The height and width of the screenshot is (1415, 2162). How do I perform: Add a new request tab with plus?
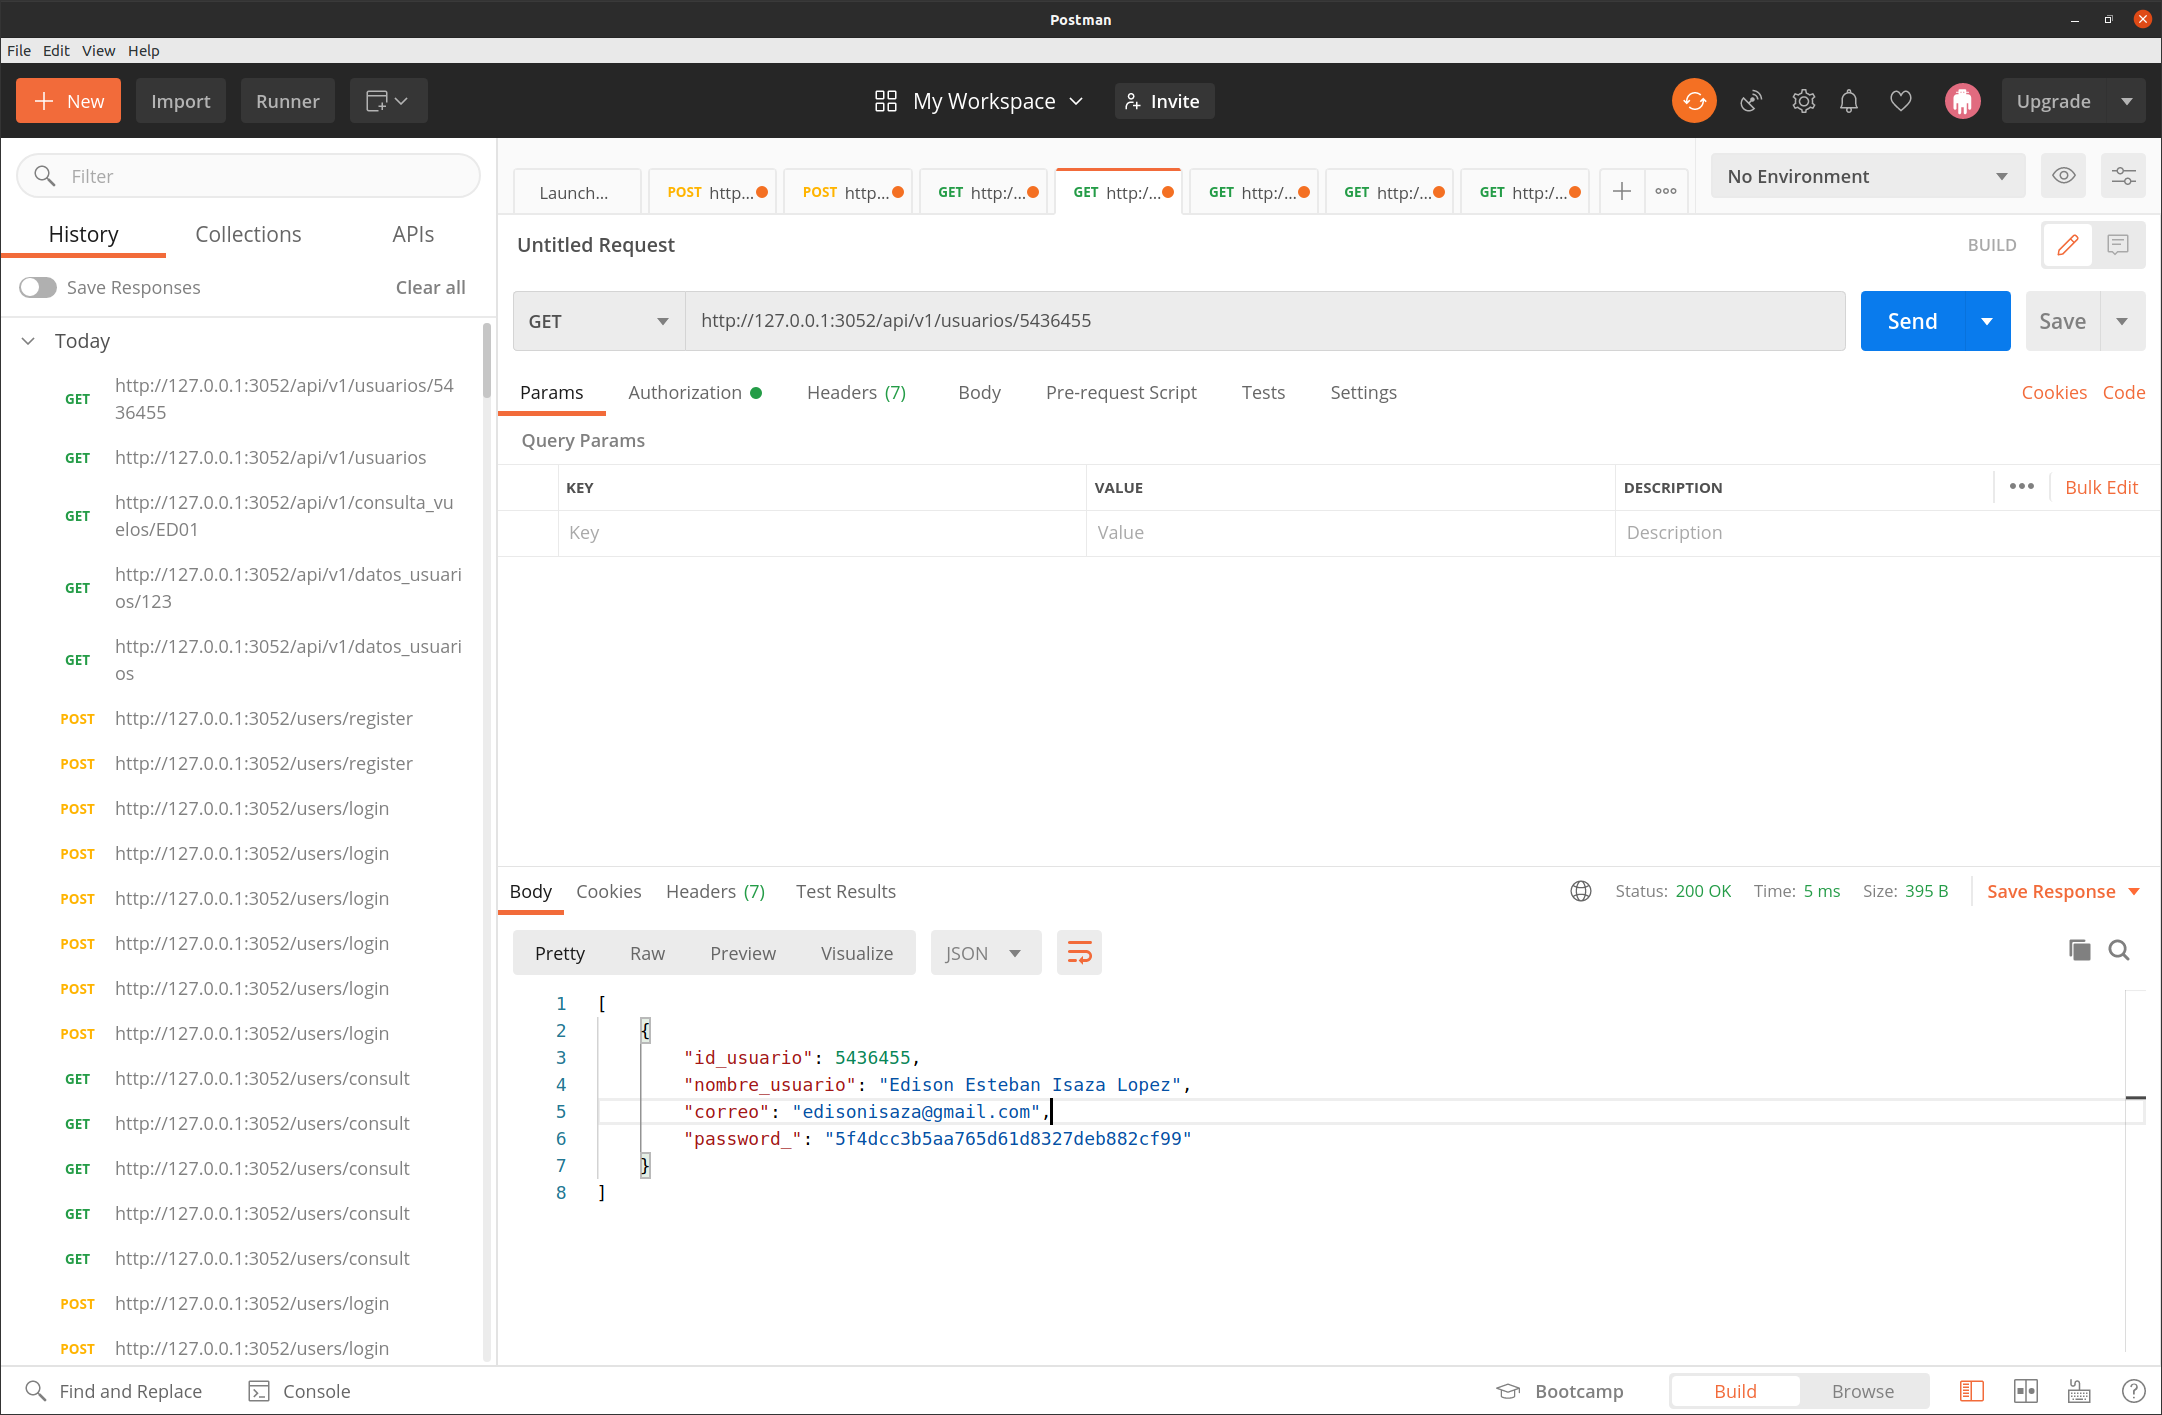(1622, 192)
